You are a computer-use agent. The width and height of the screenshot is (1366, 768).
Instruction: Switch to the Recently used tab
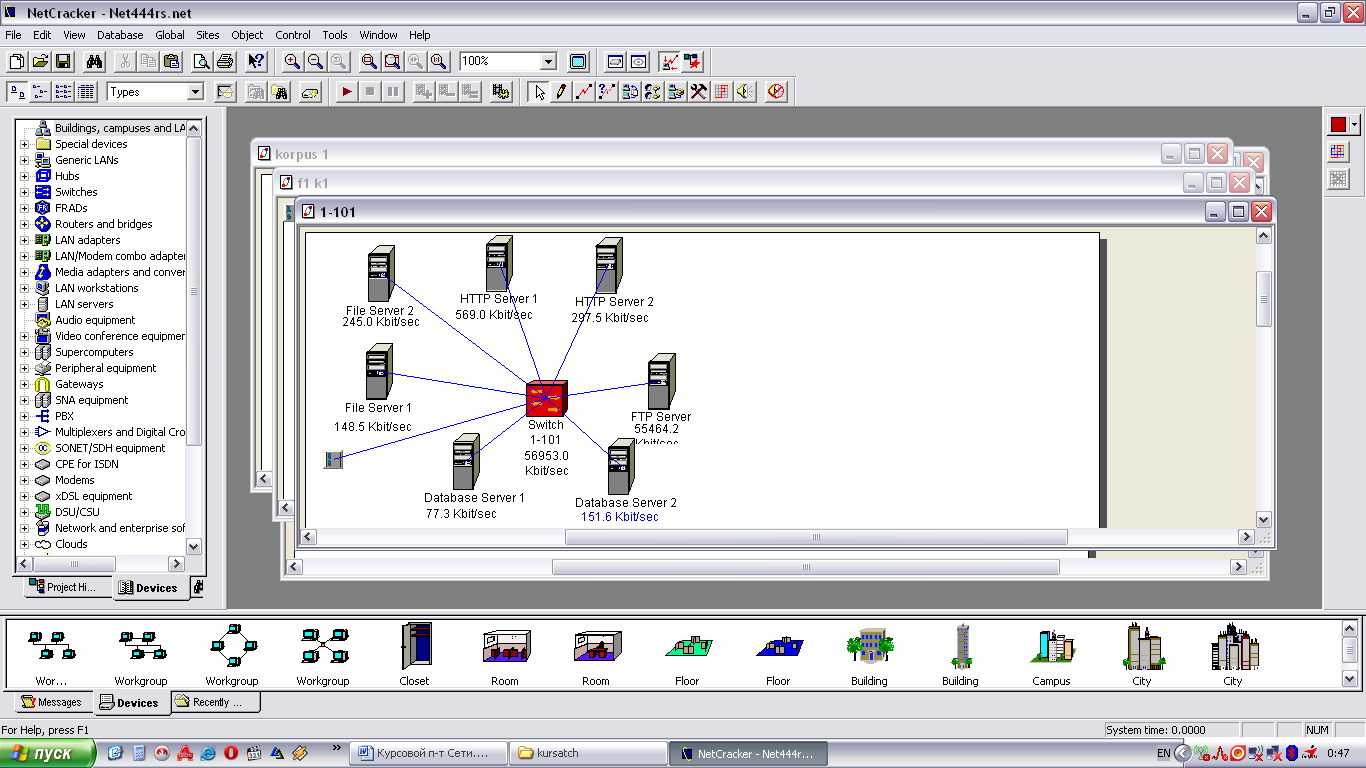pos(214,702)
